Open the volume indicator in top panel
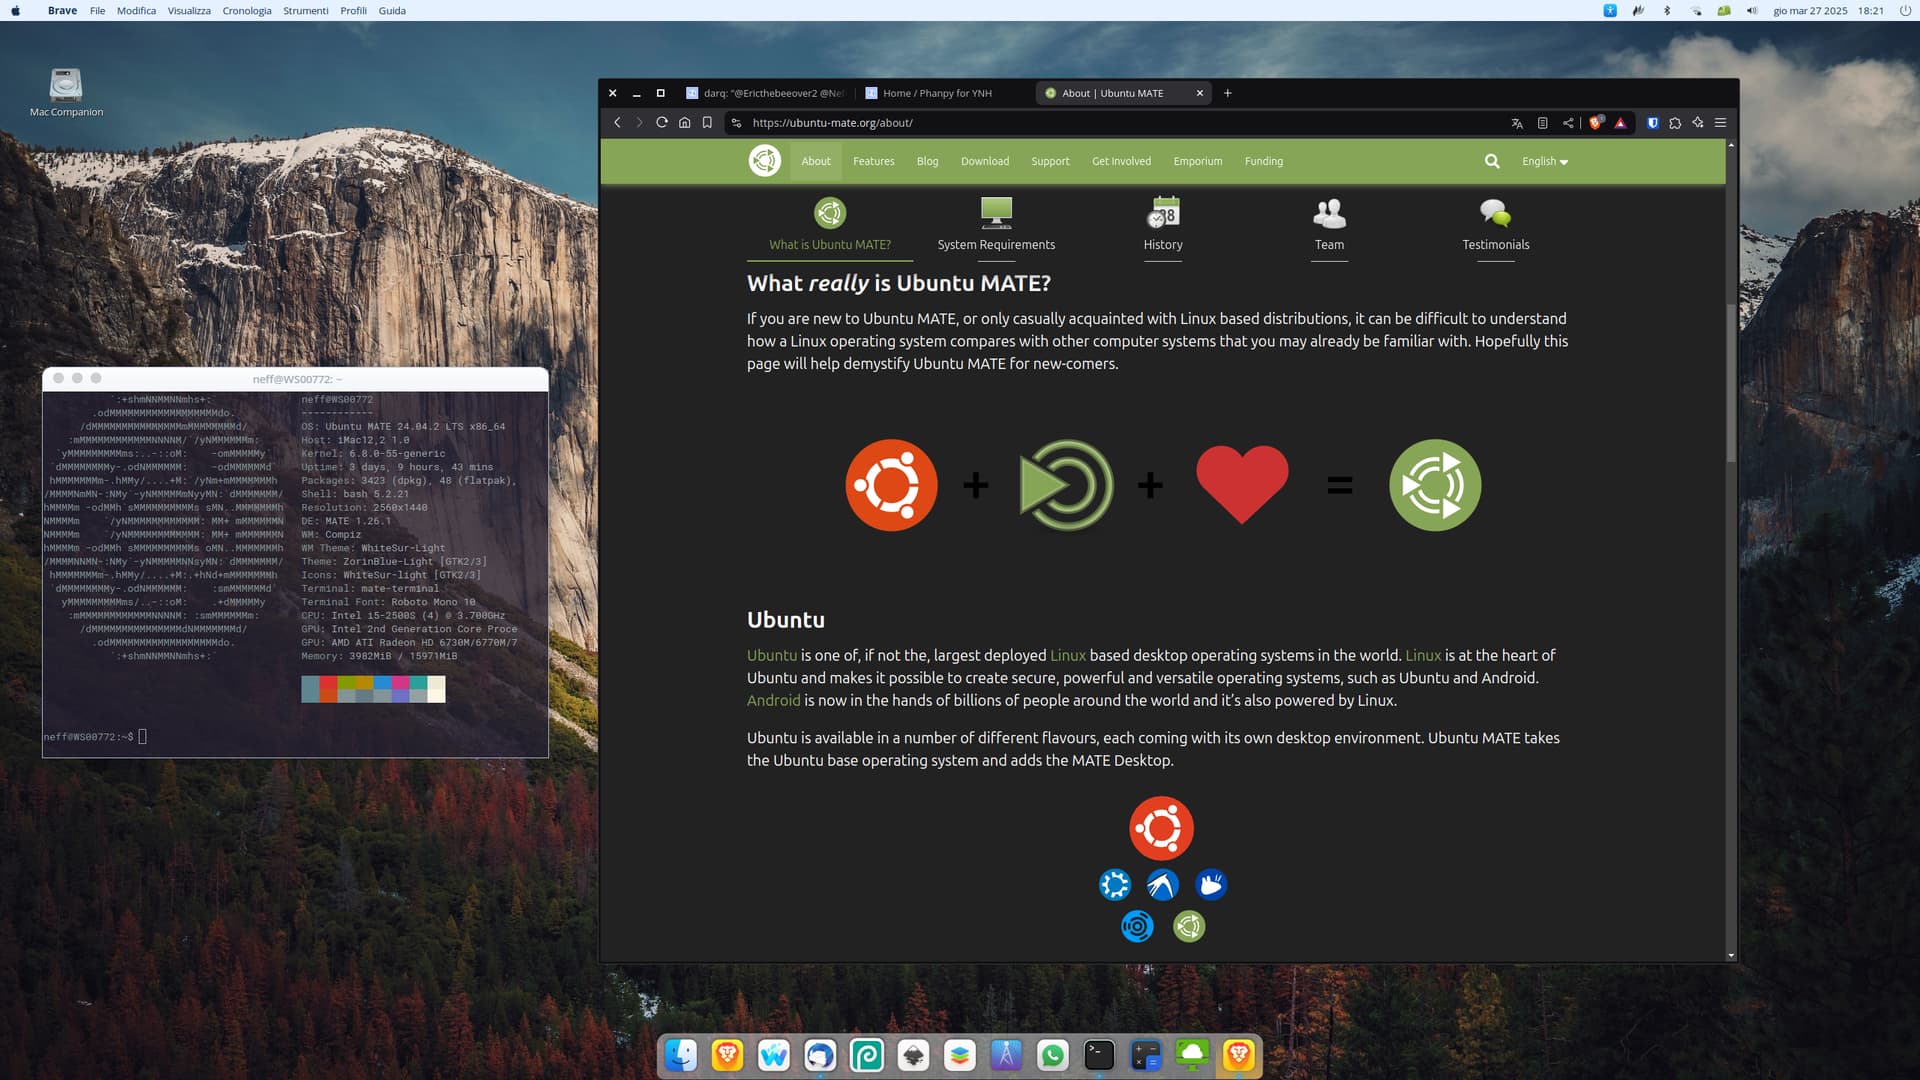This screenshot has height=1080, width=1920. (1752, 11)
